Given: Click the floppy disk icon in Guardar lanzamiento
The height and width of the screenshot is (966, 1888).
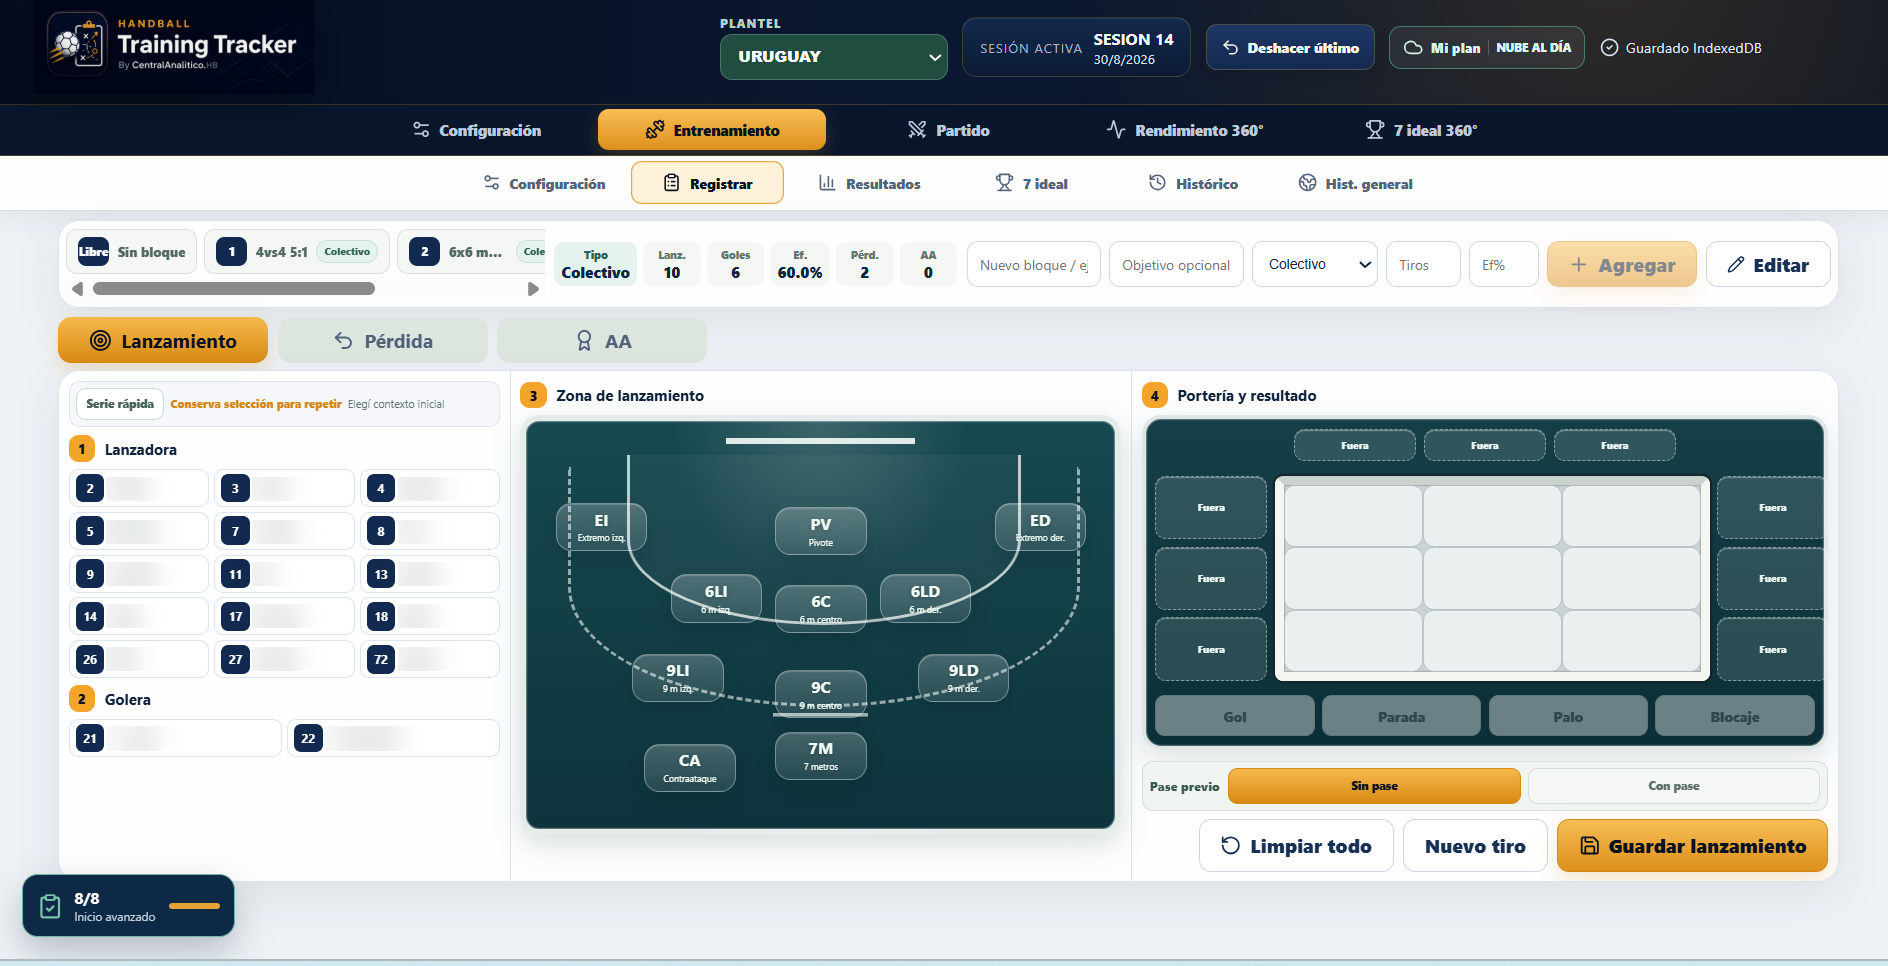Looking at the screenshot, I should [x=1589, y=846].
